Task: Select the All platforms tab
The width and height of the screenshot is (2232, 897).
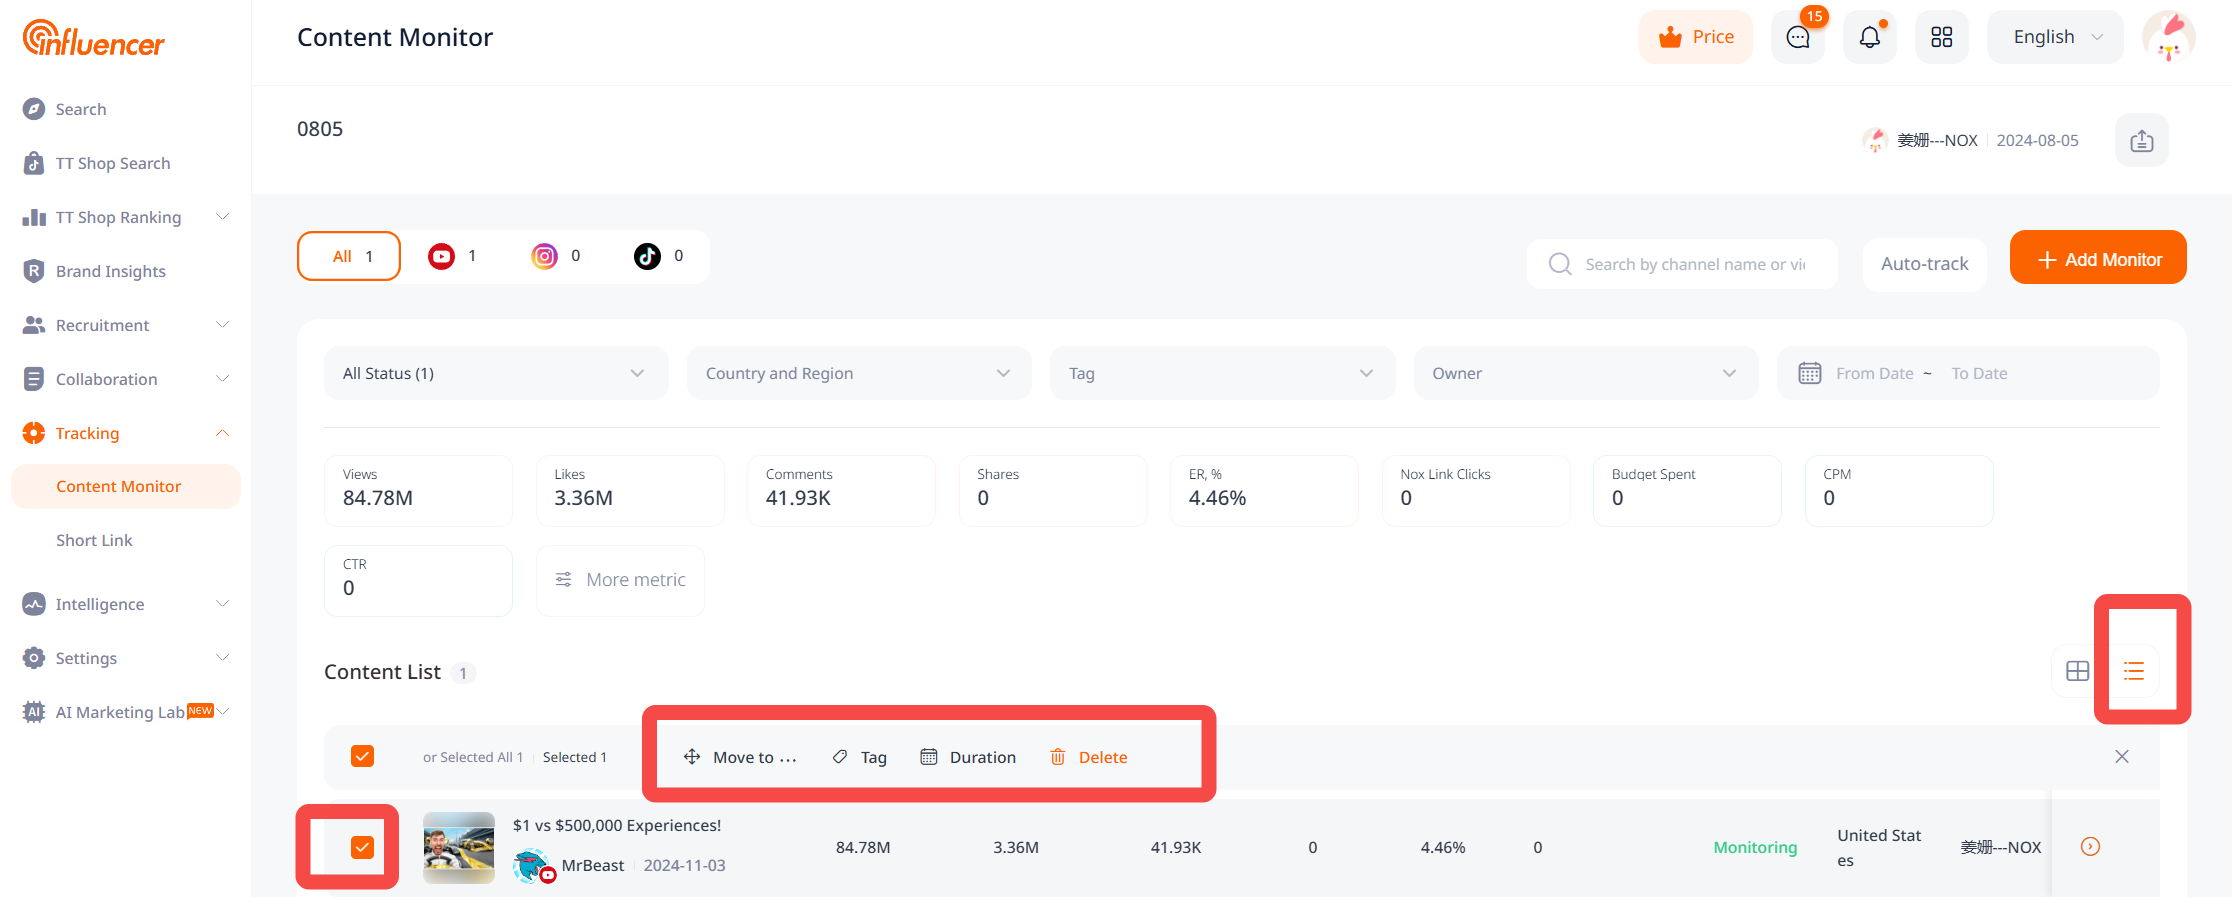Action: point(349,257)
